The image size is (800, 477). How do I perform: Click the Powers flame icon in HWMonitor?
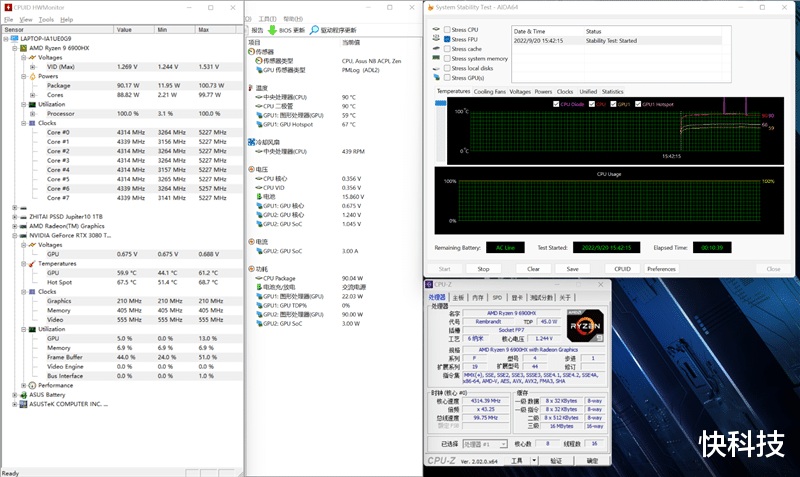pyautogui.click(x=32, y=76)
